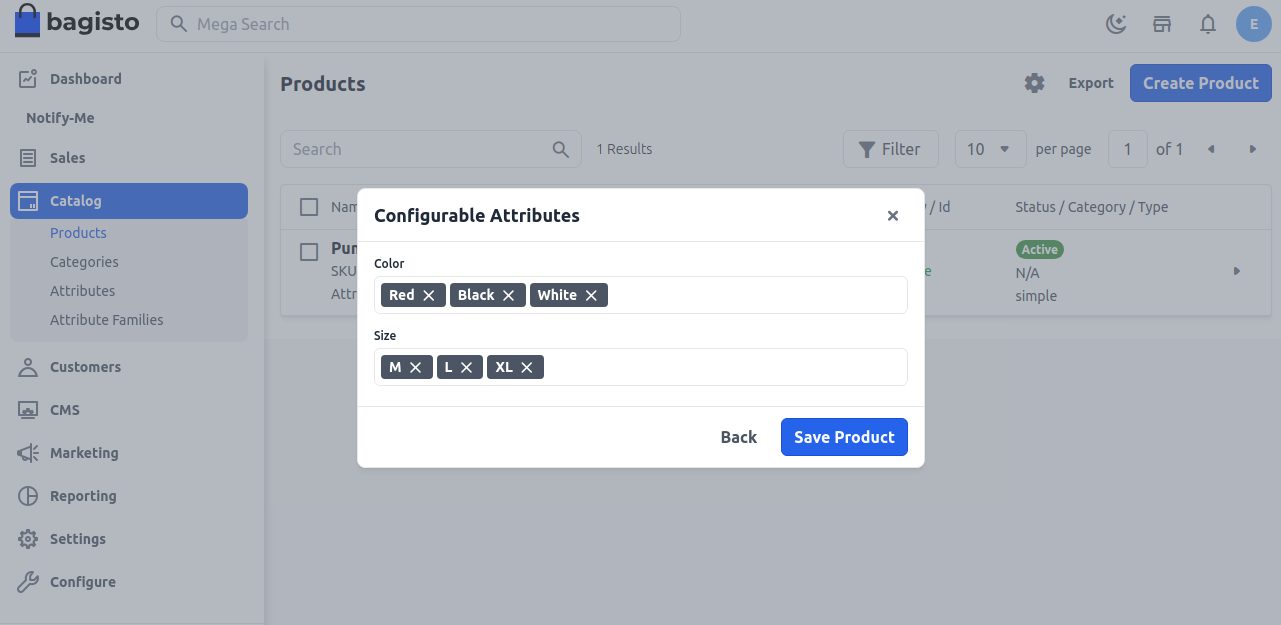This screenshot has width=1281, height=625.
Task: Click the Save Product button
Action: click(844, 437)
